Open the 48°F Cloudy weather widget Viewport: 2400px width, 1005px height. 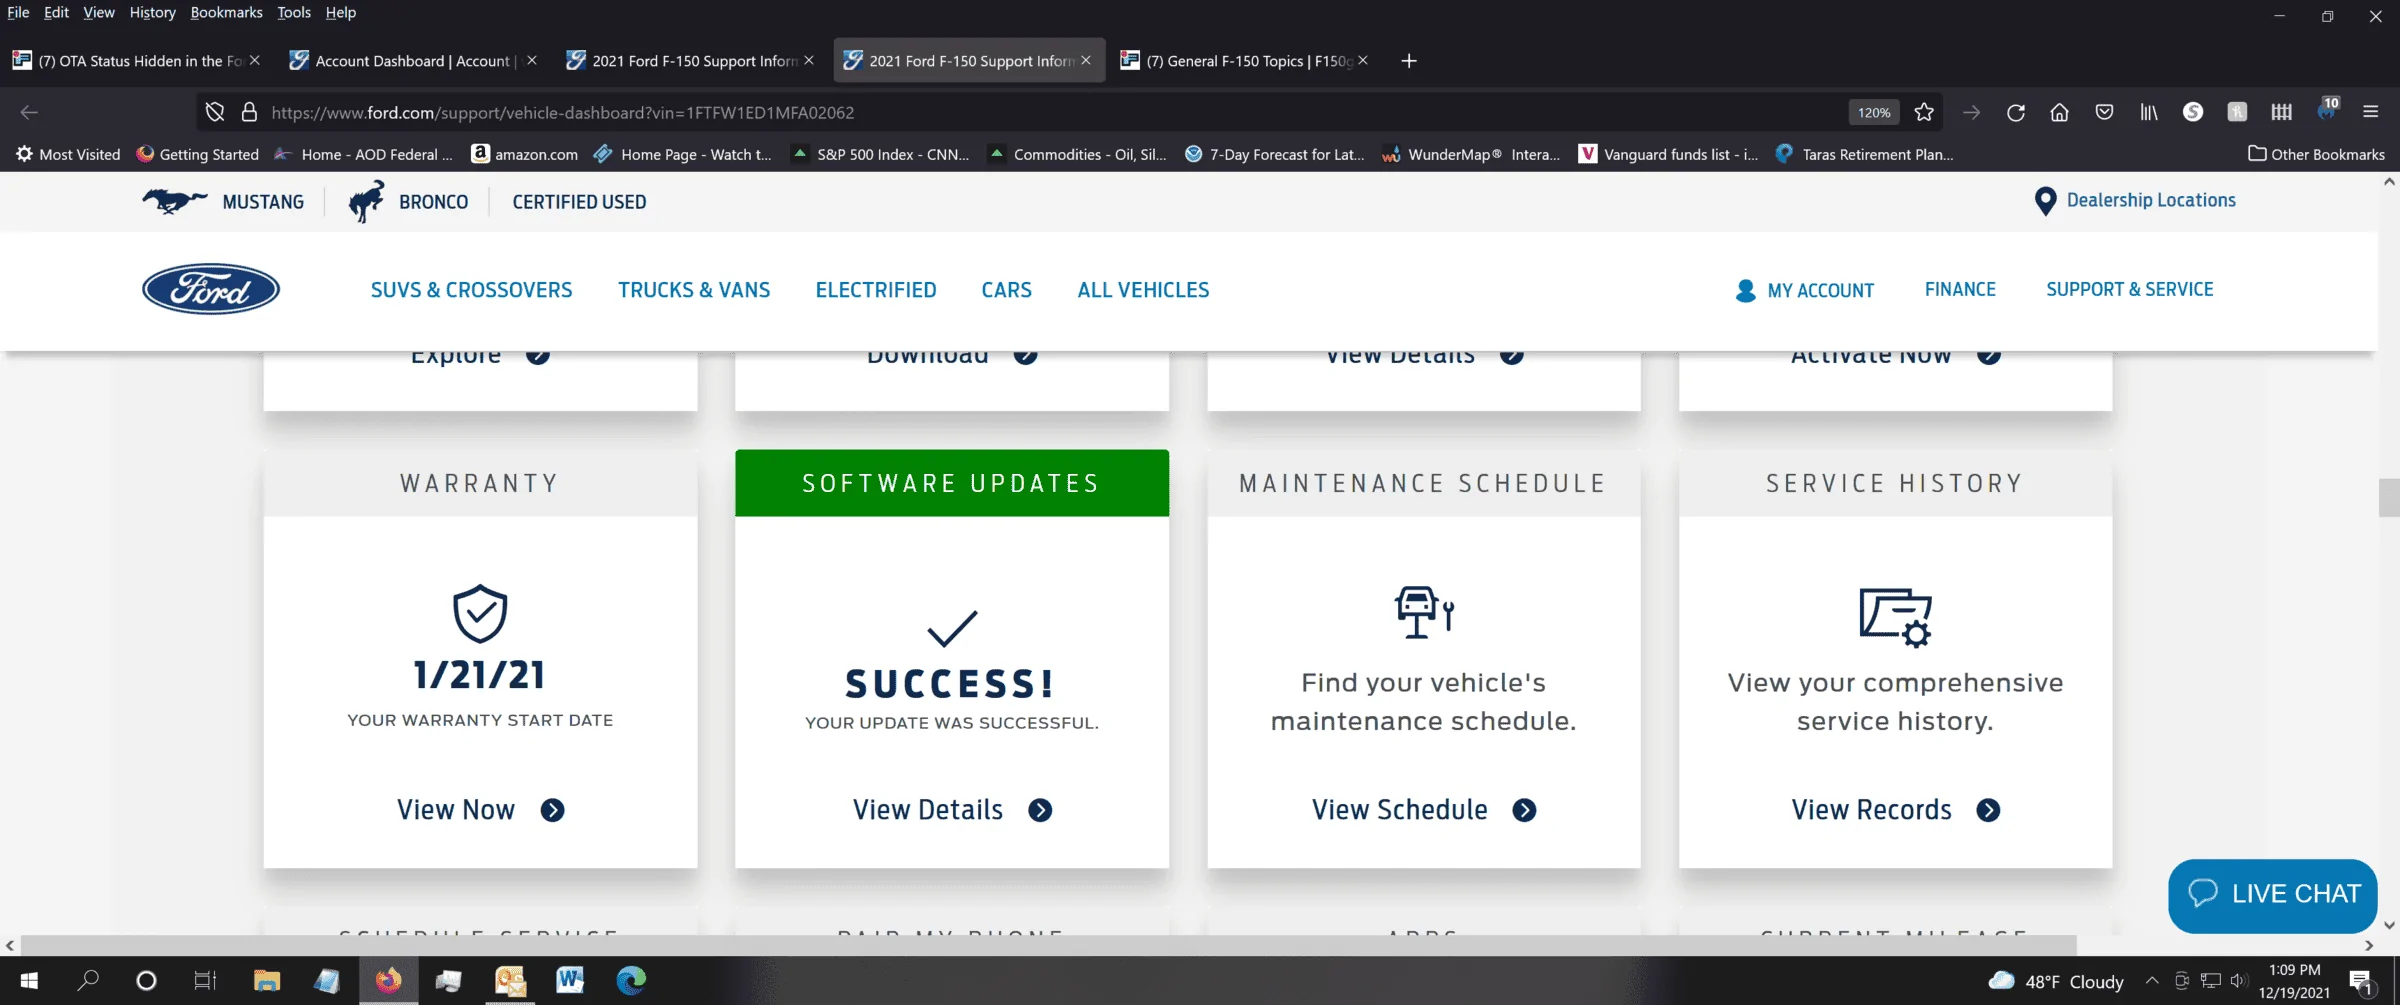2056,982
